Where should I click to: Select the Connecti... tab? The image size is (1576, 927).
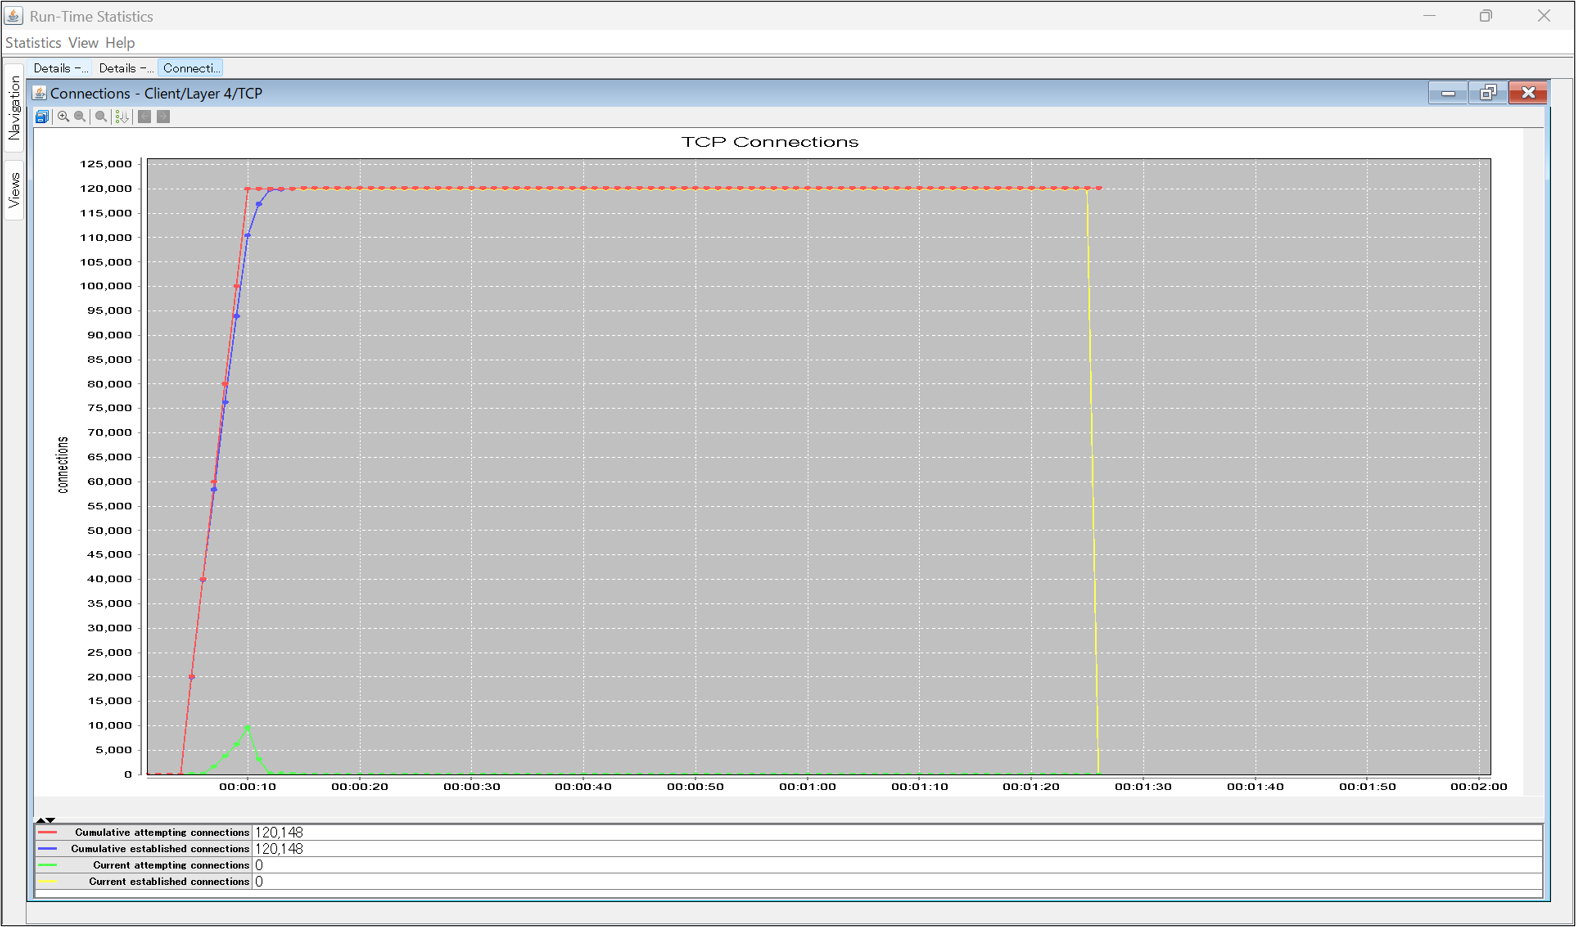pyautogui.click(x=190, y=68)
